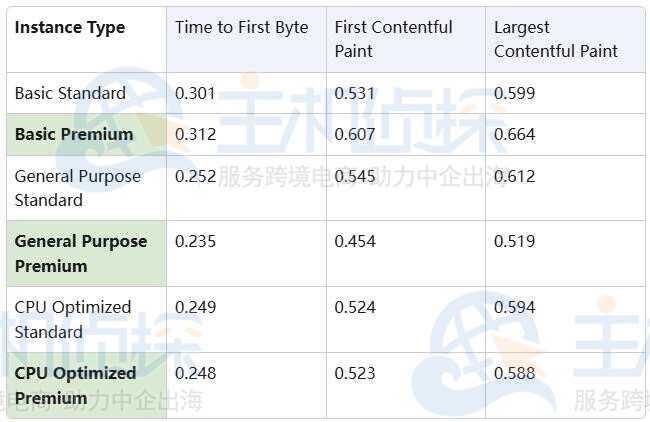The image size is (650, 422).
Task: Click the Instance Type column header
Action: coord(70,28)
